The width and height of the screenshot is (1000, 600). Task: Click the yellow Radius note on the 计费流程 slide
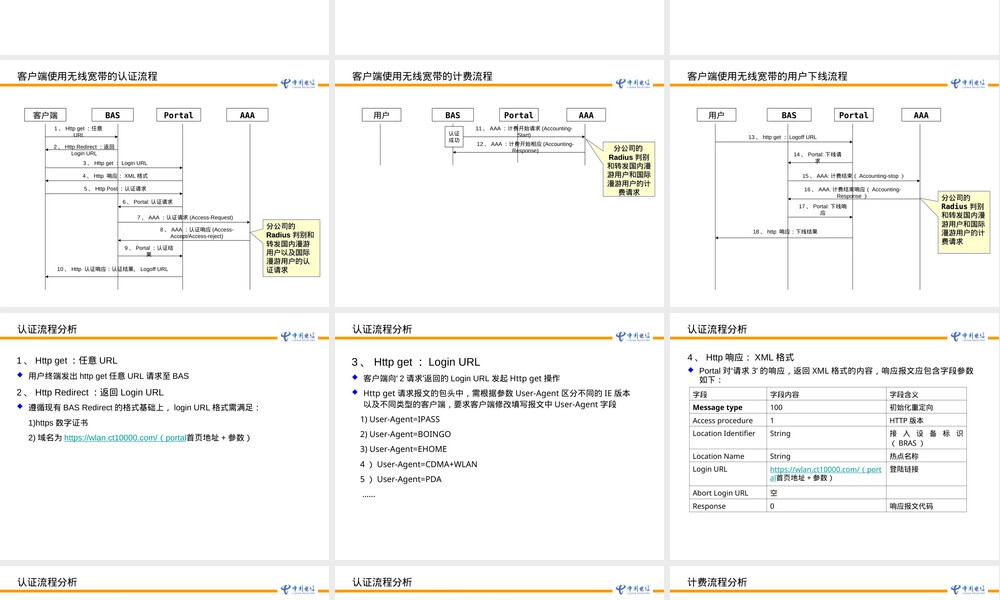tap(629, 170)
